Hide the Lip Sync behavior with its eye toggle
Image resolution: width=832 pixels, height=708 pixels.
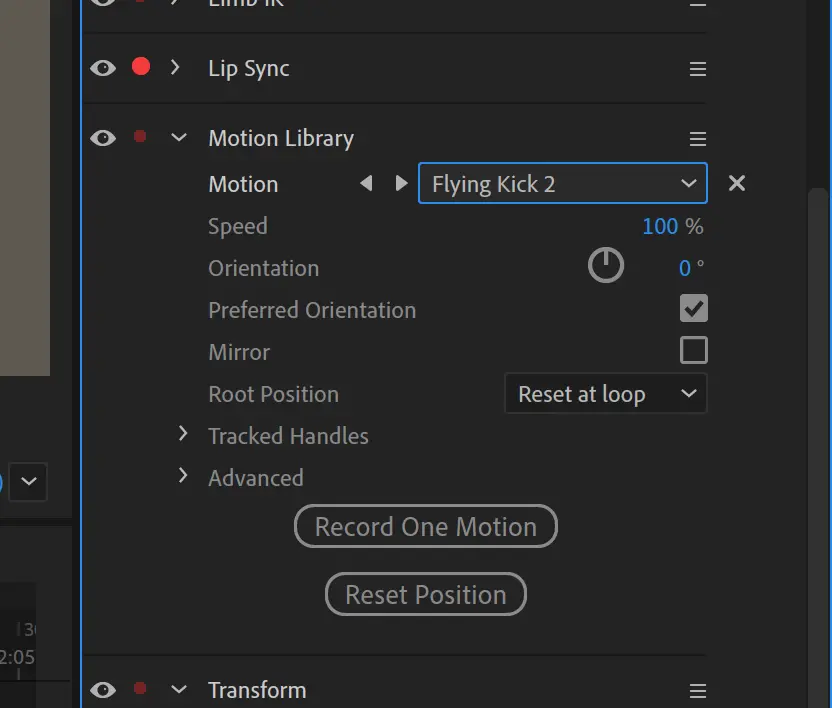pyautogui.click(x=102, y=68)
